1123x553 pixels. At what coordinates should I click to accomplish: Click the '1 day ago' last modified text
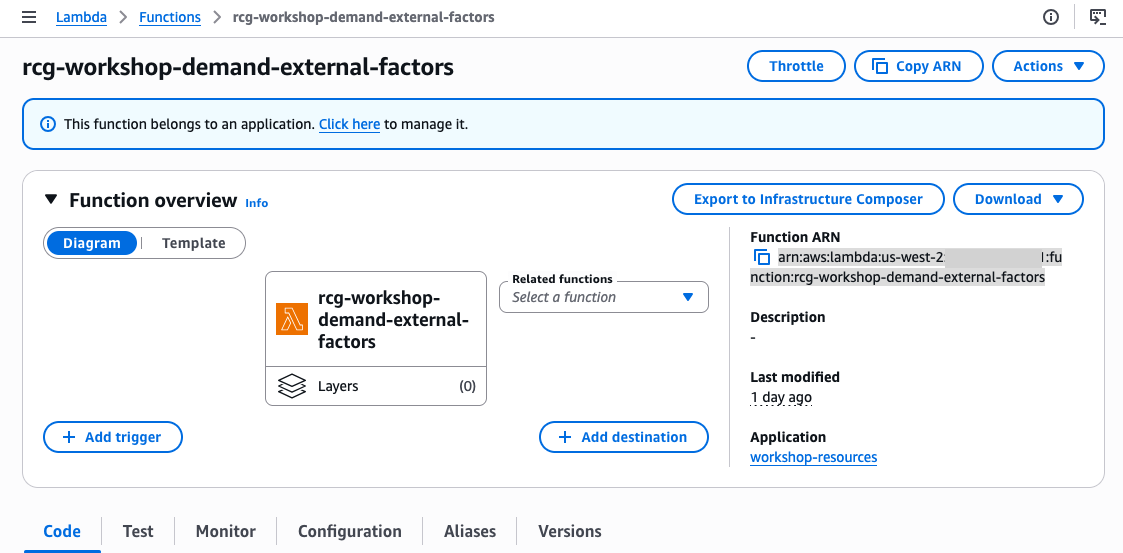(781, 398)
